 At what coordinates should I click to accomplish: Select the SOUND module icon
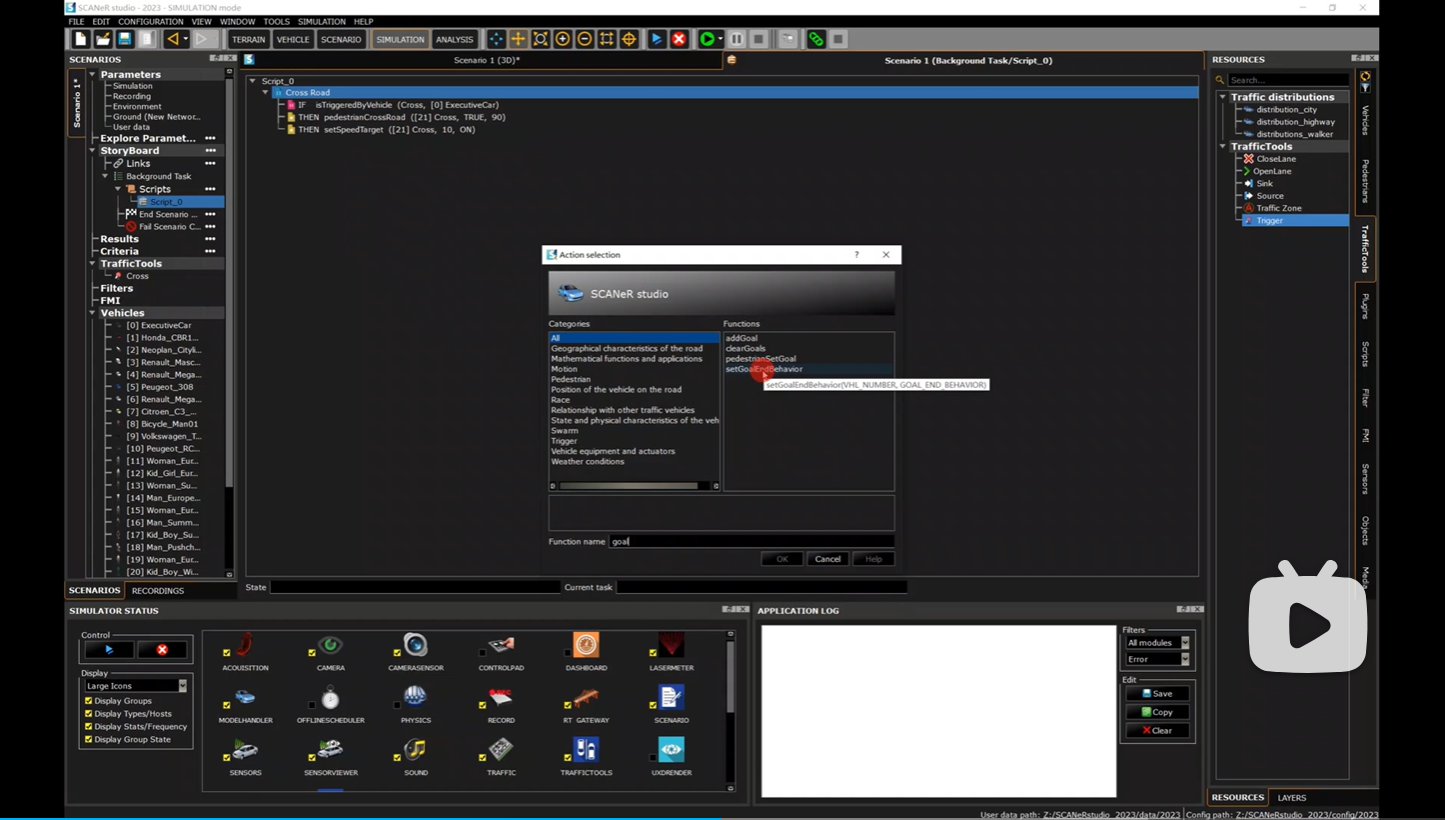point(415,750)
